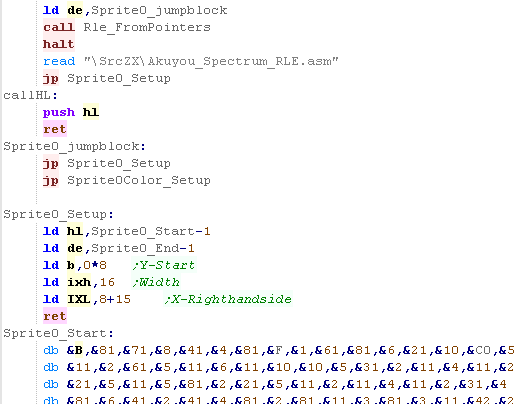Click the ;X-Righthandside comment
The height and width of the screenshot is (404, 525).
pyautogui.click(x=228, y=299)
